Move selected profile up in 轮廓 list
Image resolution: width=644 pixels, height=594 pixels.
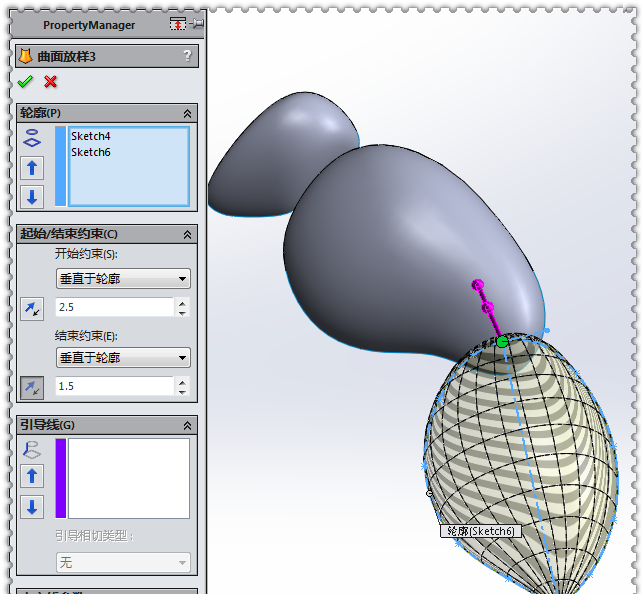32,168
